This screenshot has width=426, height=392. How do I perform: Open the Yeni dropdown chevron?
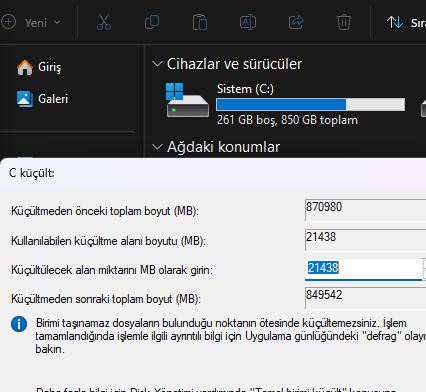[57, 23]
